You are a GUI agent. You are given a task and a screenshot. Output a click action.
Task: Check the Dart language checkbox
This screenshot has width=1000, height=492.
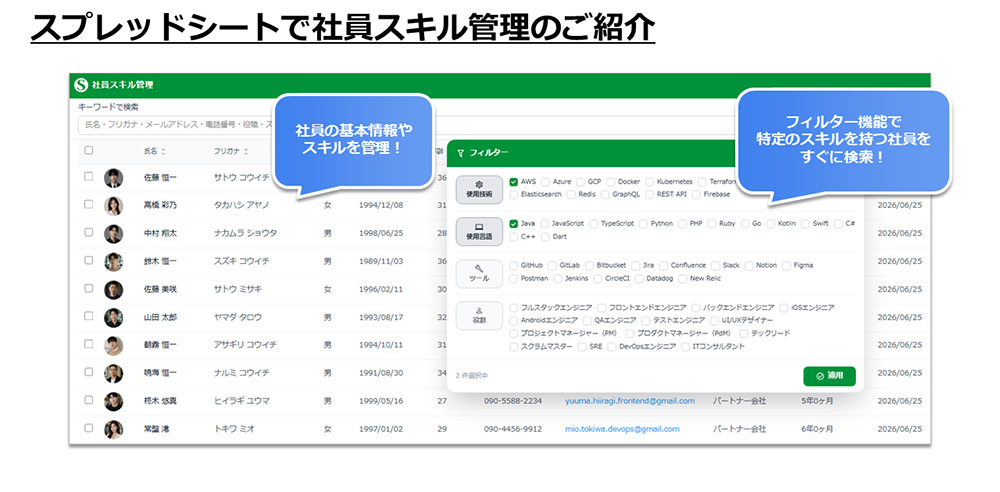coord(545,237)
